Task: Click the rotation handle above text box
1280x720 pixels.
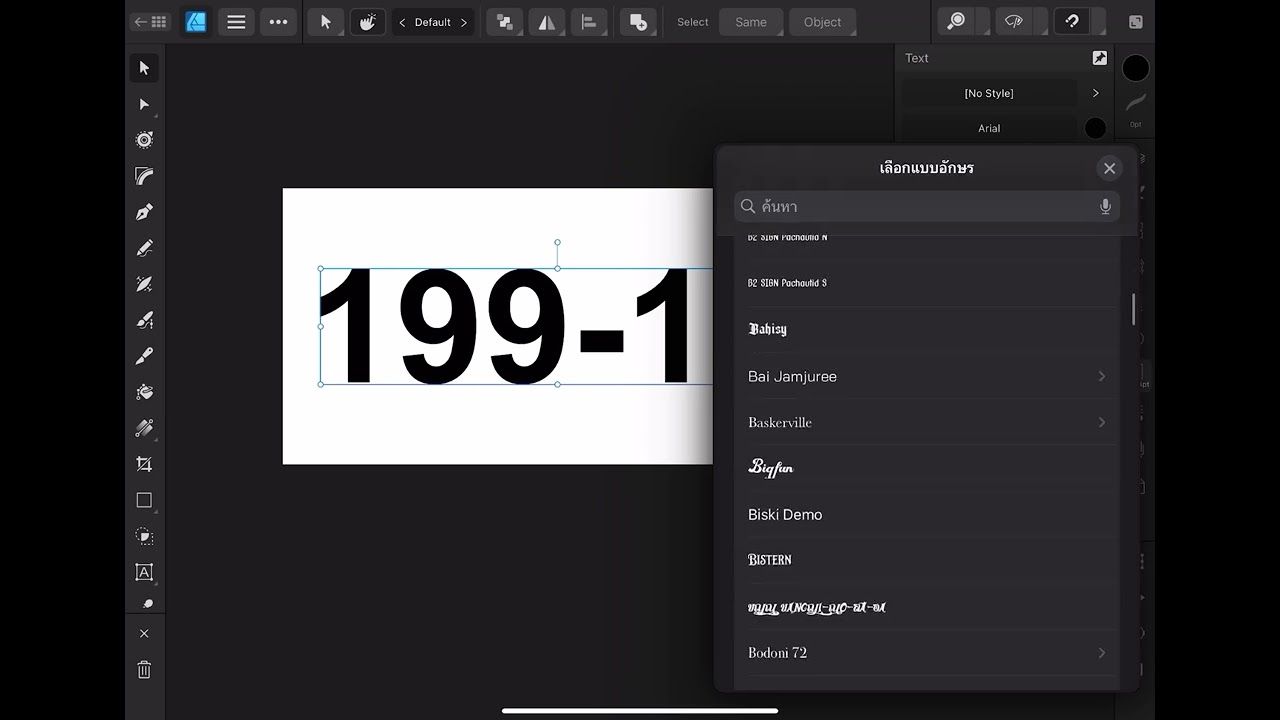Action: point(557,242)
